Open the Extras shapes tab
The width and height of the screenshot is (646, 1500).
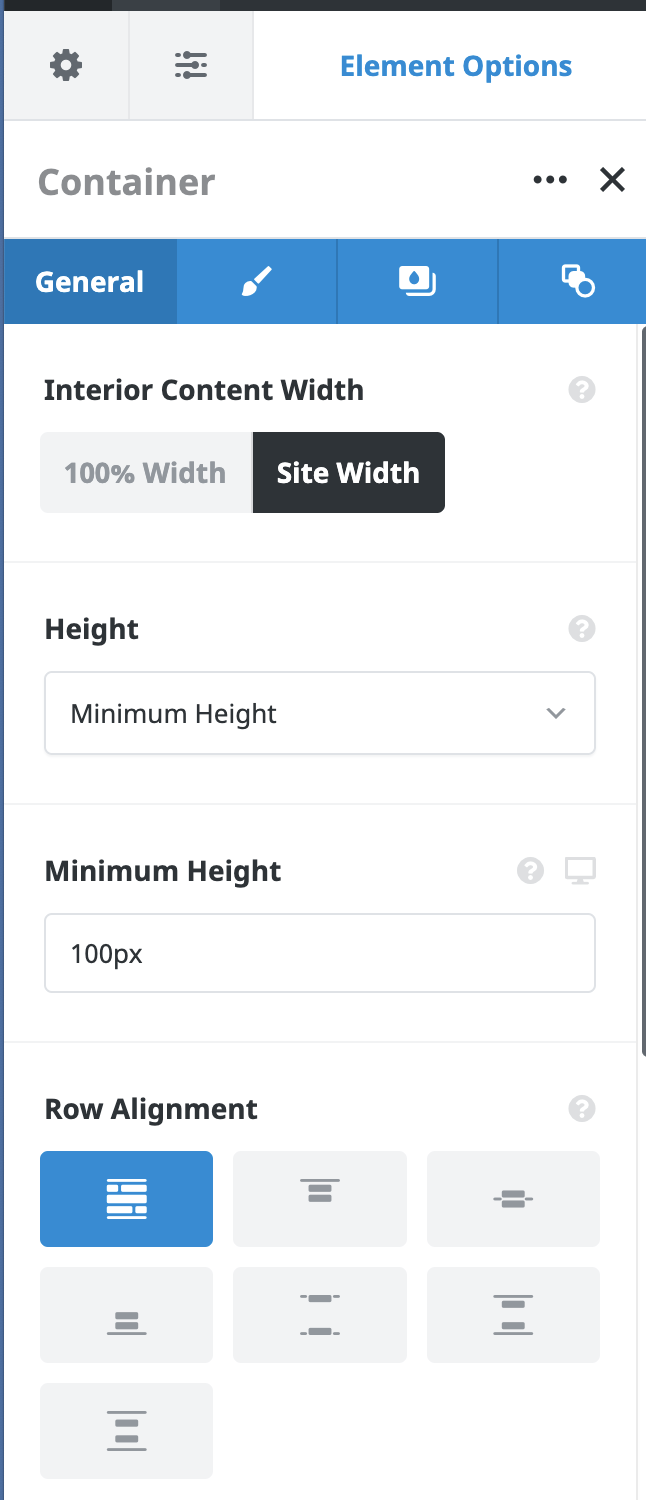(x=577, y=282)
